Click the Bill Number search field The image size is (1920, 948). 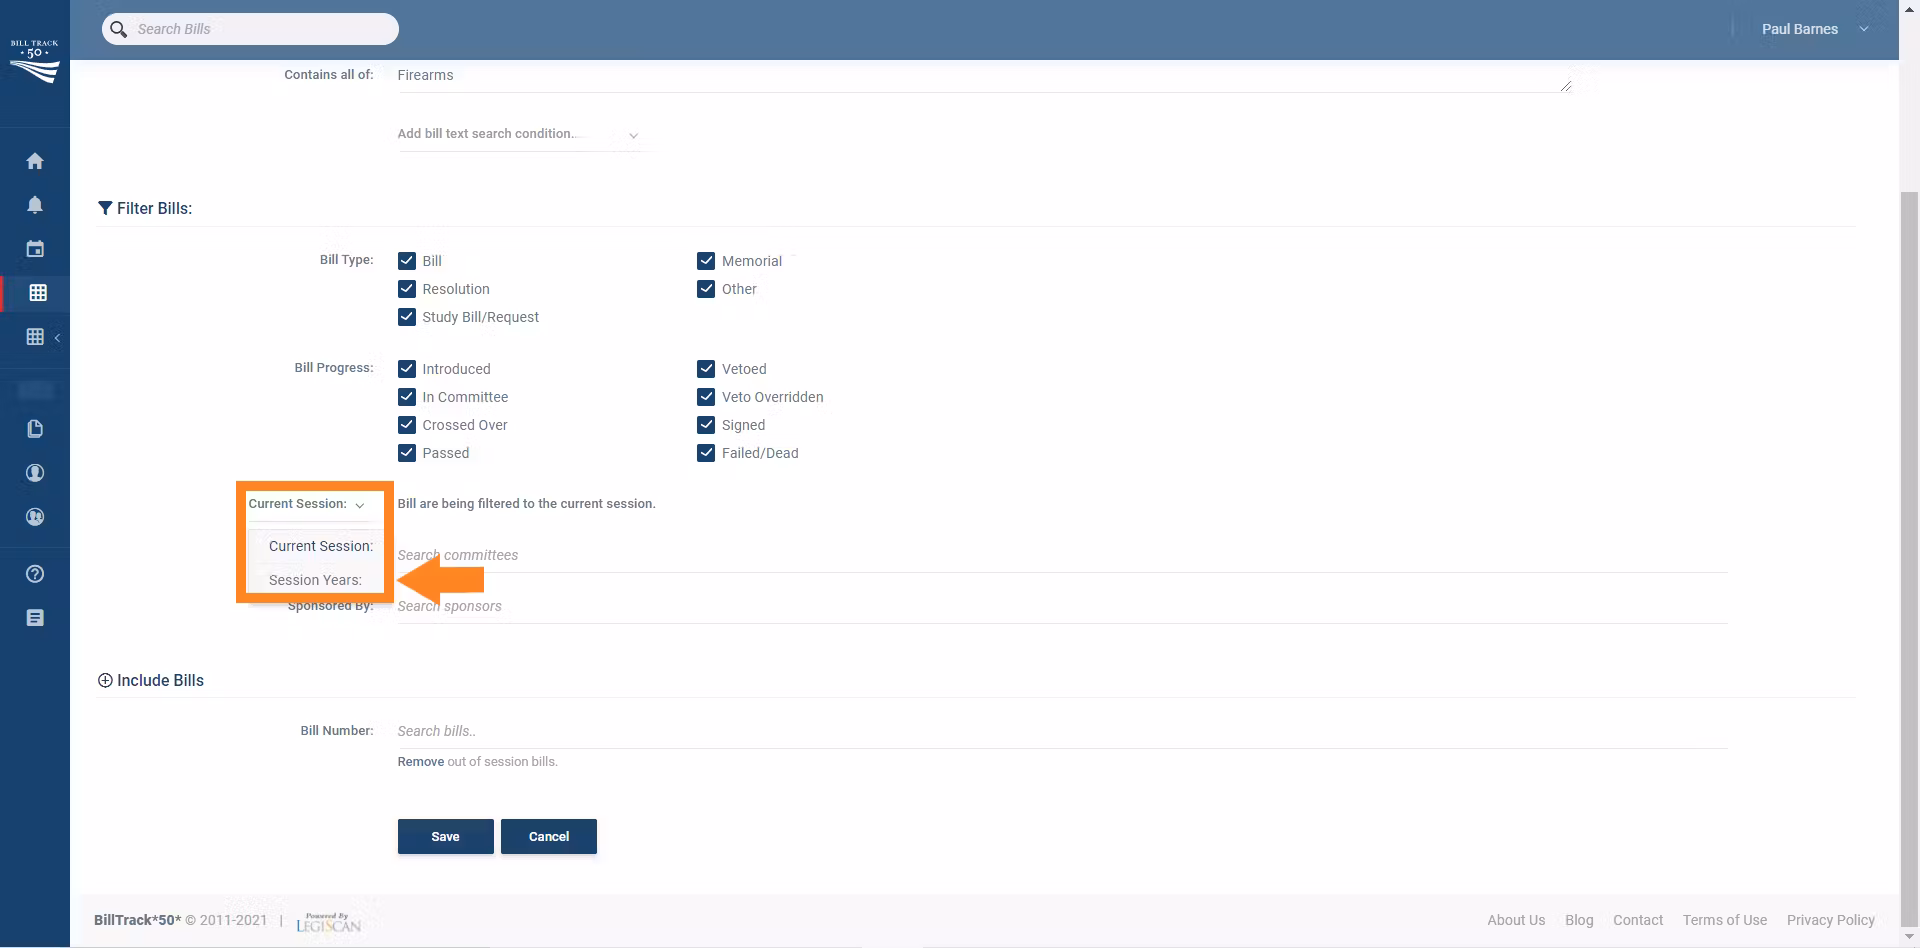(x=1061, y=731)
